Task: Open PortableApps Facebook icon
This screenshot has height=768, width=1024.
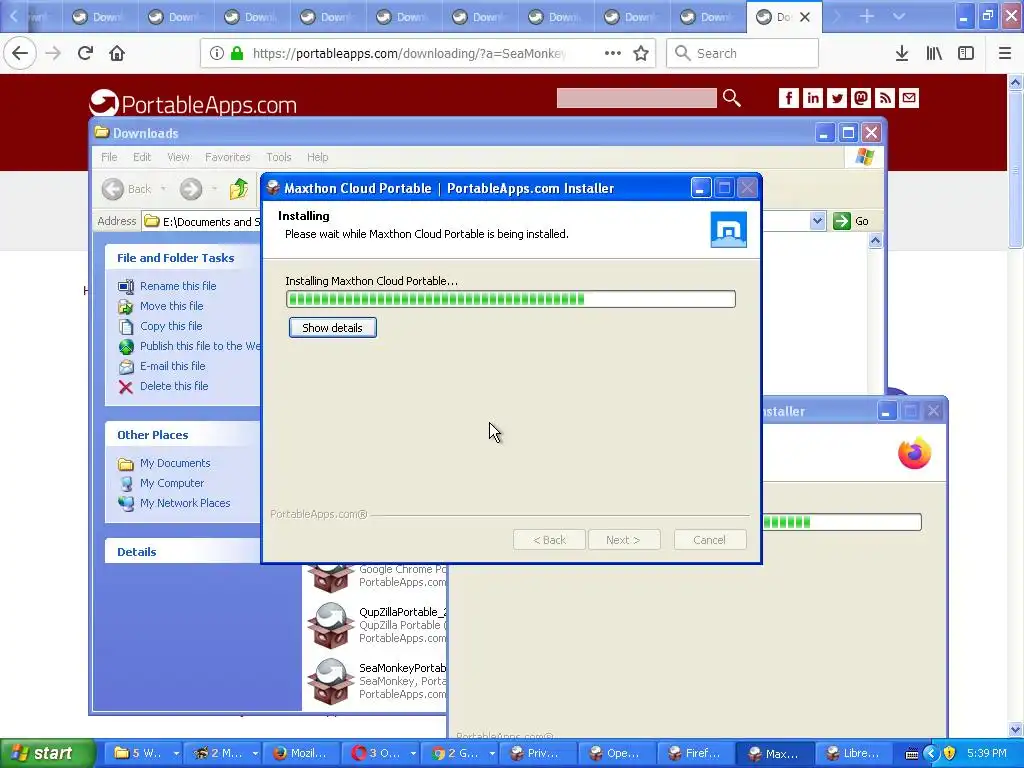Action: tap(788, 98)
